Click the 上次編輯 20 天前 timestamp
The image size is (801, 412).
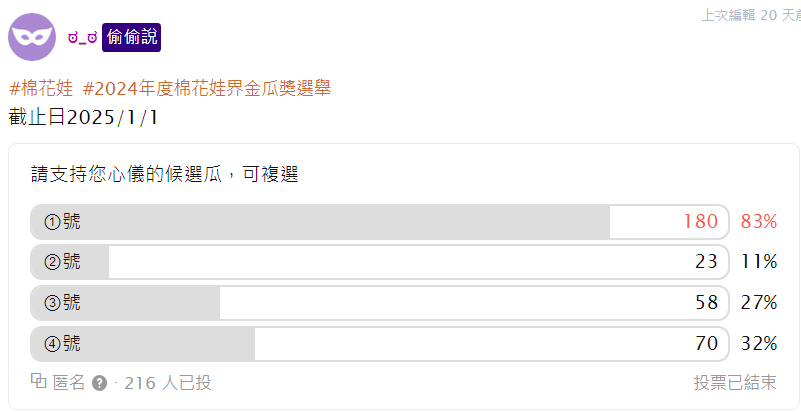[x=751, y=15]
